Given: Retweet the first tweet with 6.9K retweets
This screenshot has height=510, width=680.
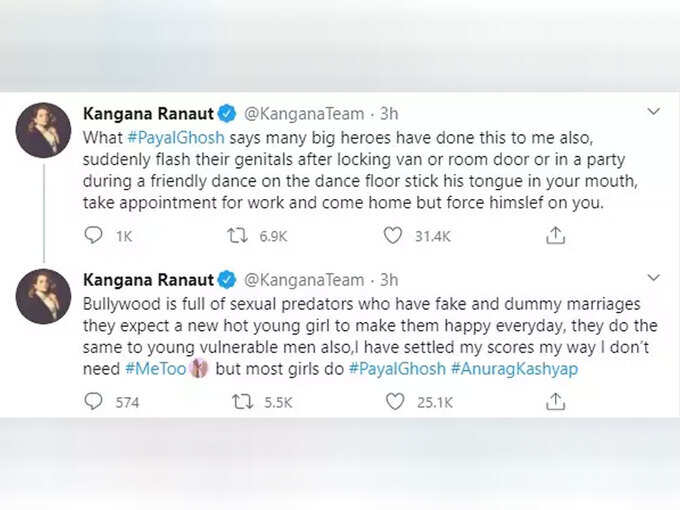Looking at the screenshot, I should 238,235.
